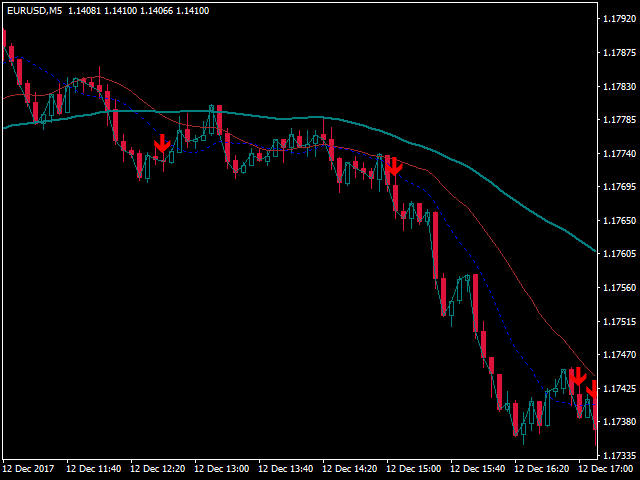This screenshot has height=480, width=640.
Task: Click the 12 Dec 17:00 time label
Action: coord(606,468)
